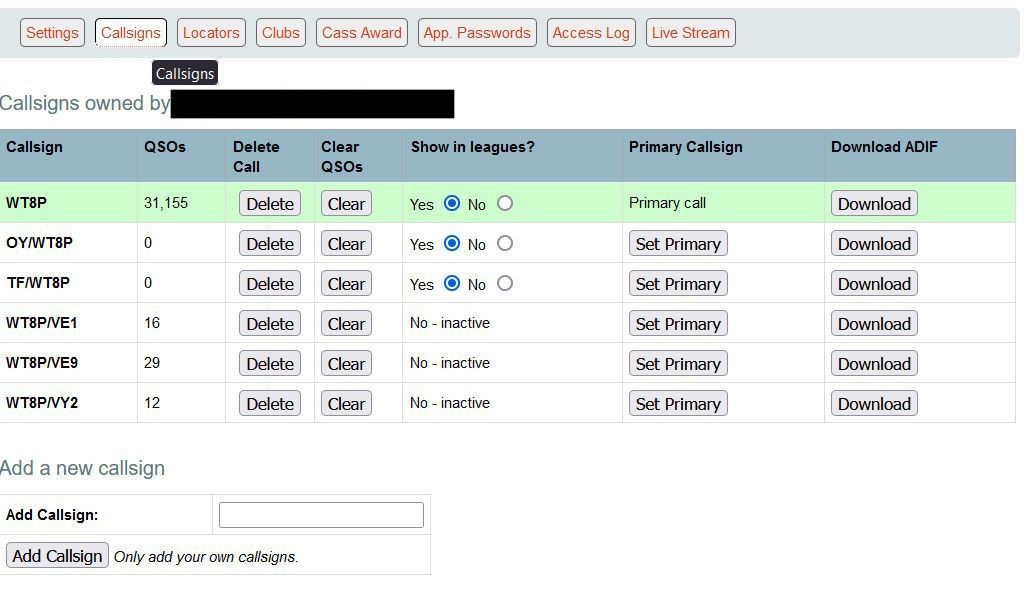This screenshot has width=1025, height=590.
Task: Select No radio for OY/WT8P leagues
Action: coord(505,243)
